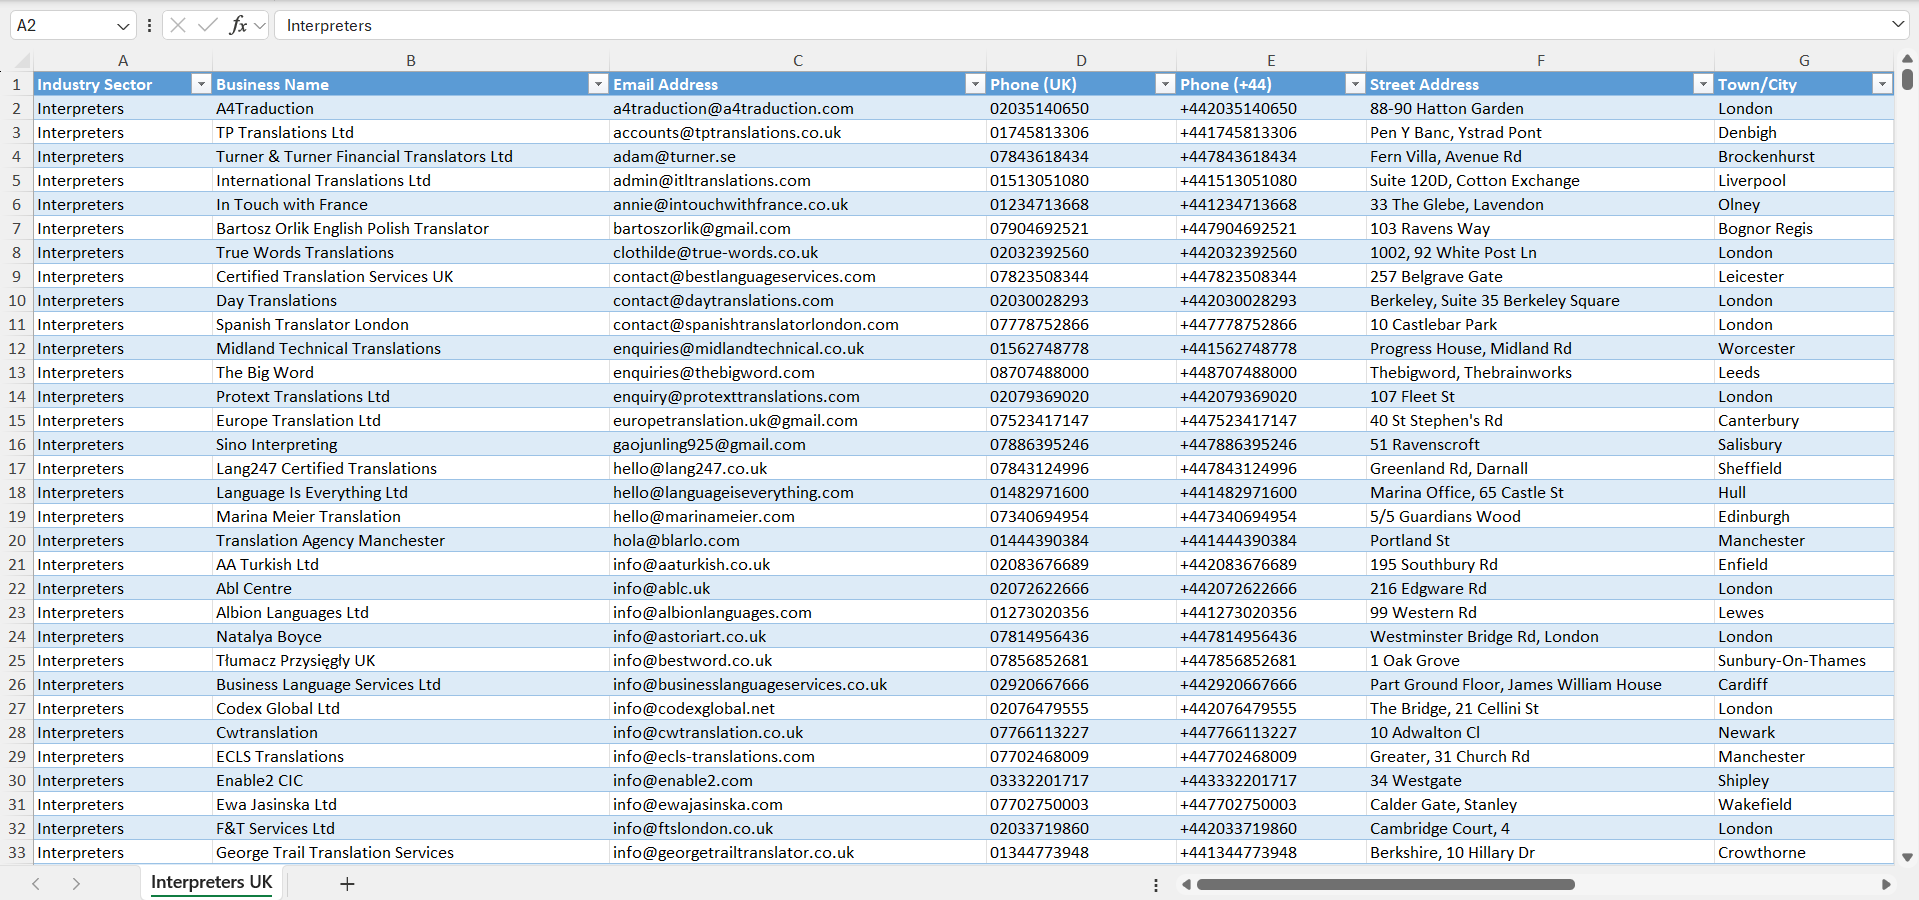
Task: Open Town/City filter dropdown
Action: [x=1882, y=84]
